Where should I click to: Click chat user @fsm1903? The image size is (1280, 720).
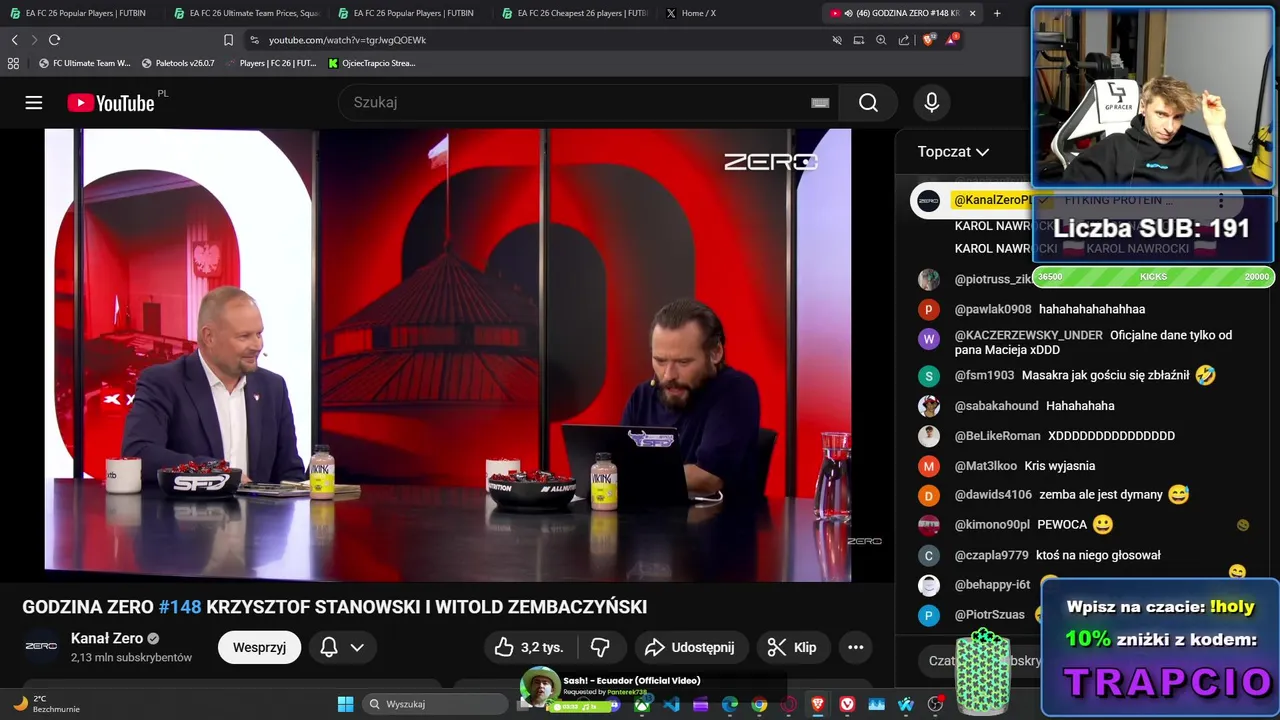[x=984, y=375]
